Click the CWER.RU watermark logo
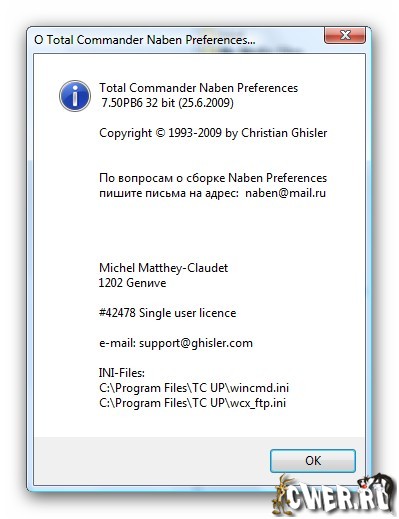 333,496
